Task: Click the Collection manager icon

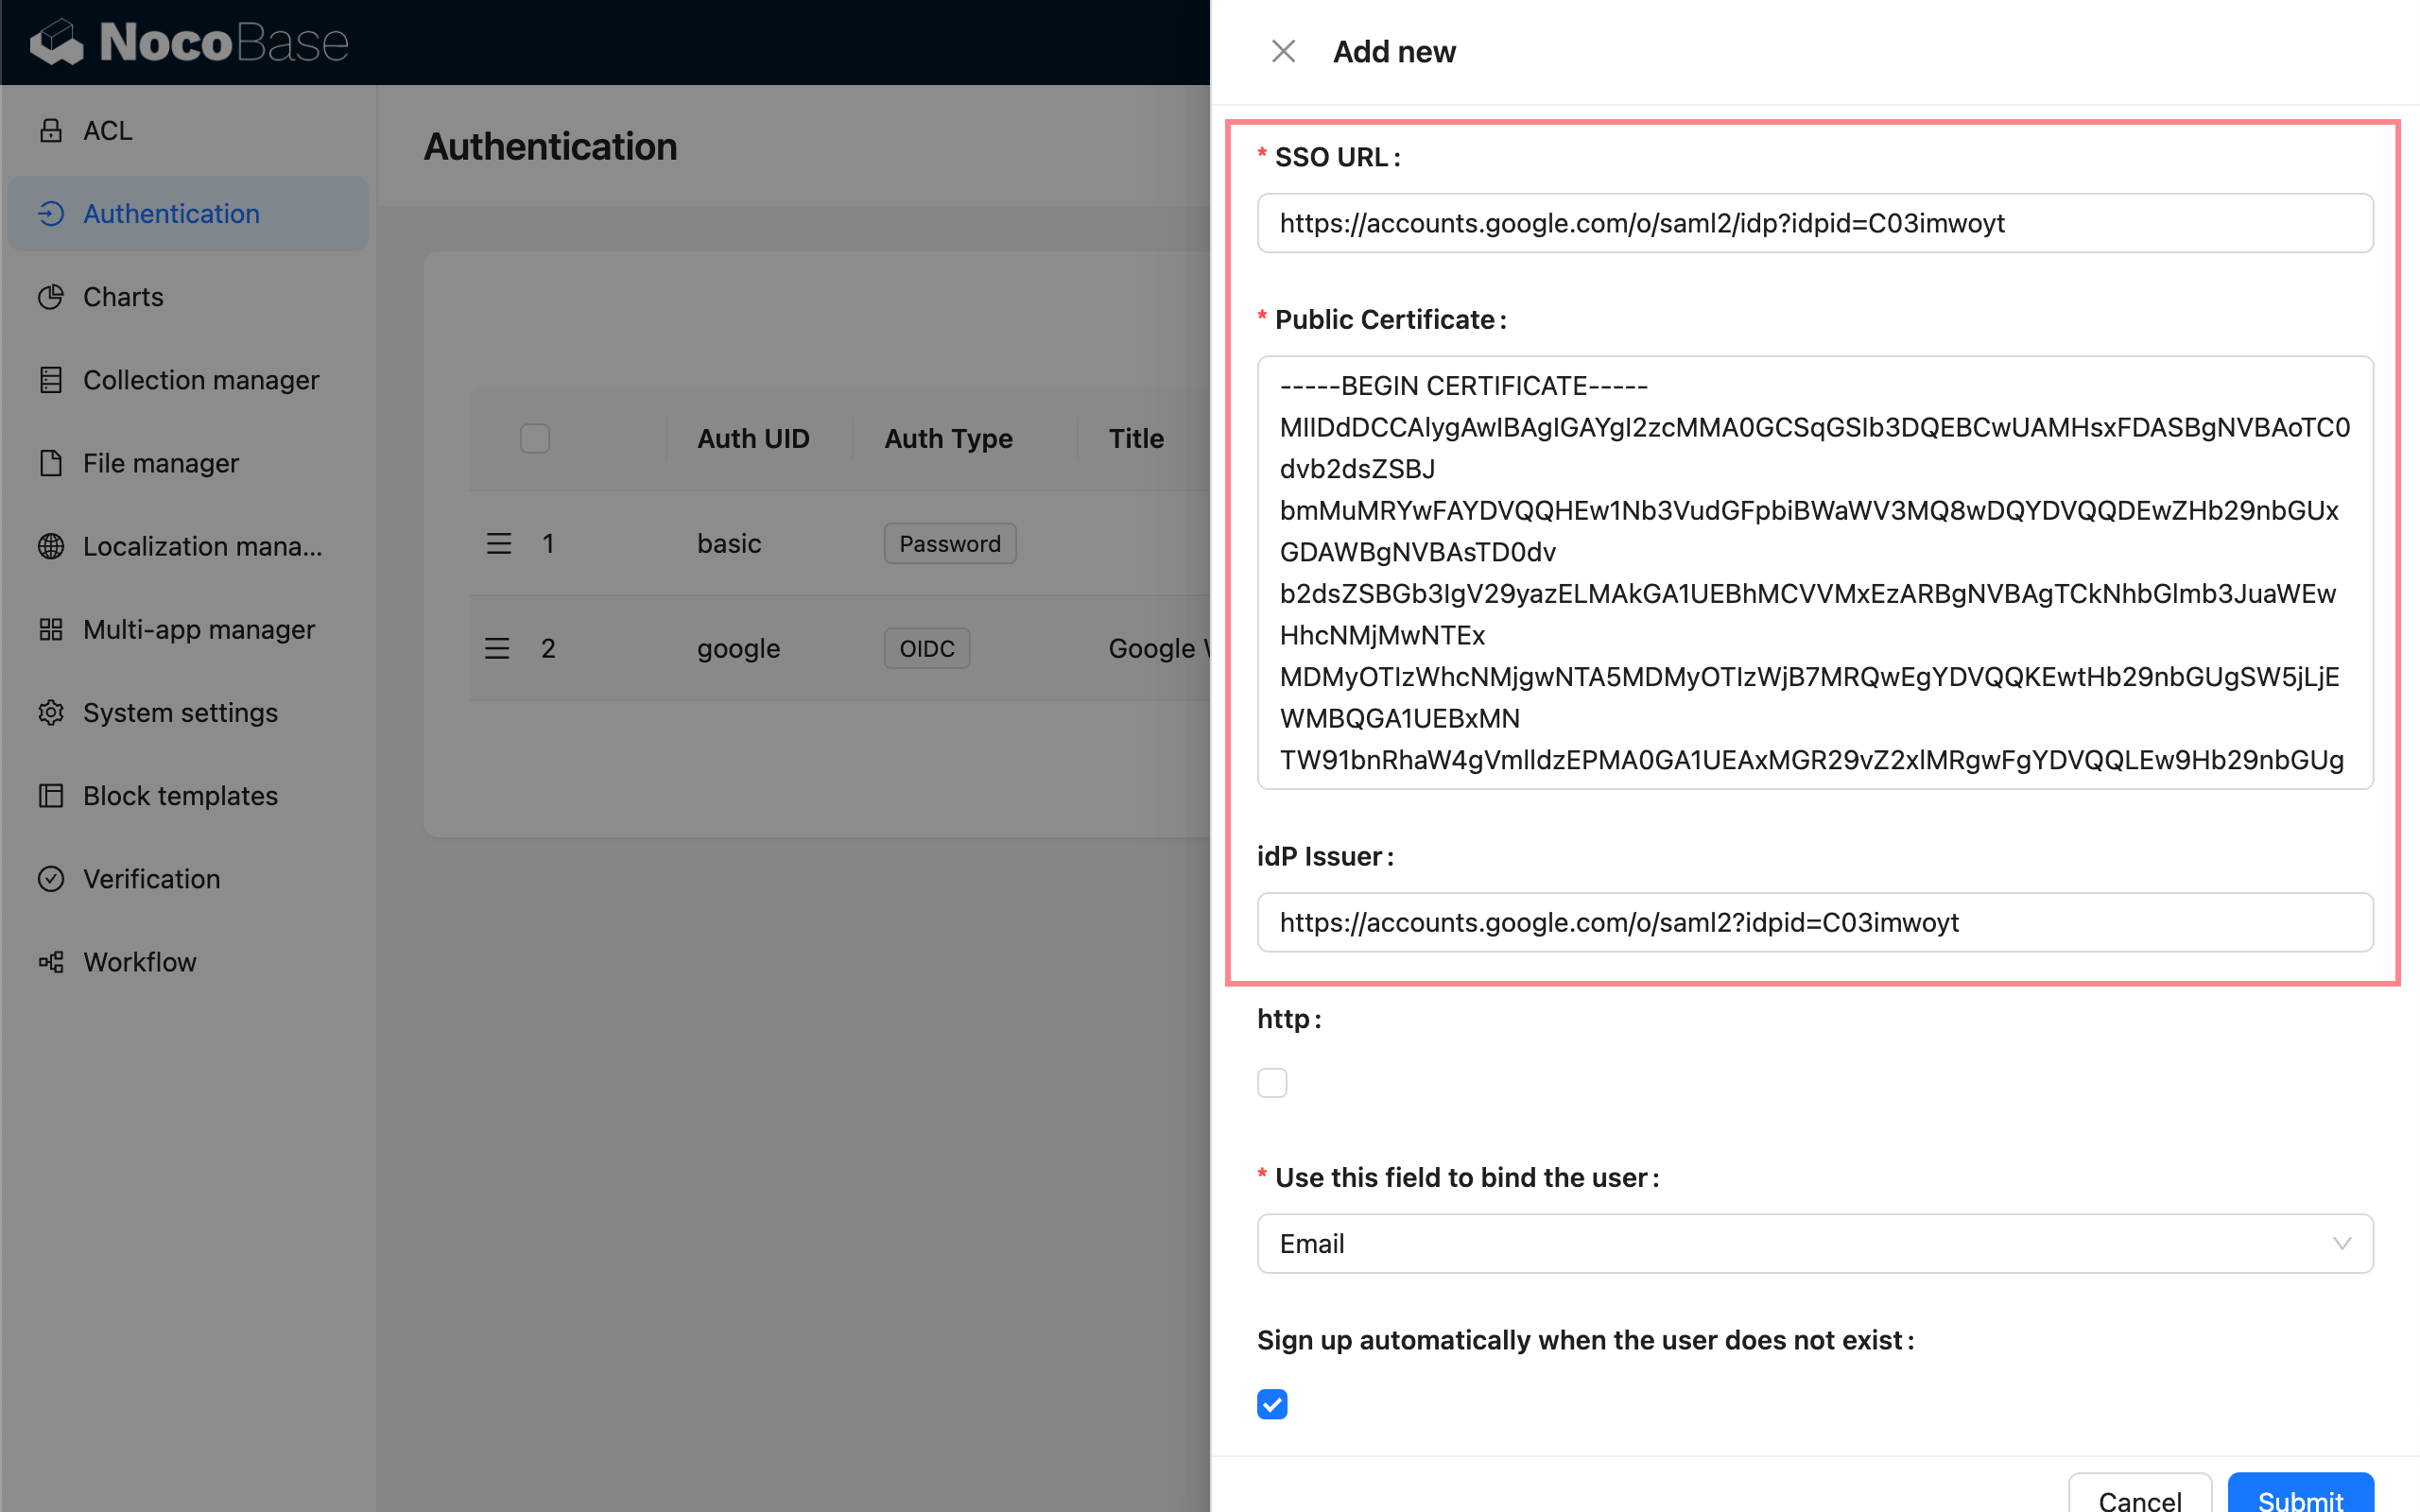Action: click(51, 380)
